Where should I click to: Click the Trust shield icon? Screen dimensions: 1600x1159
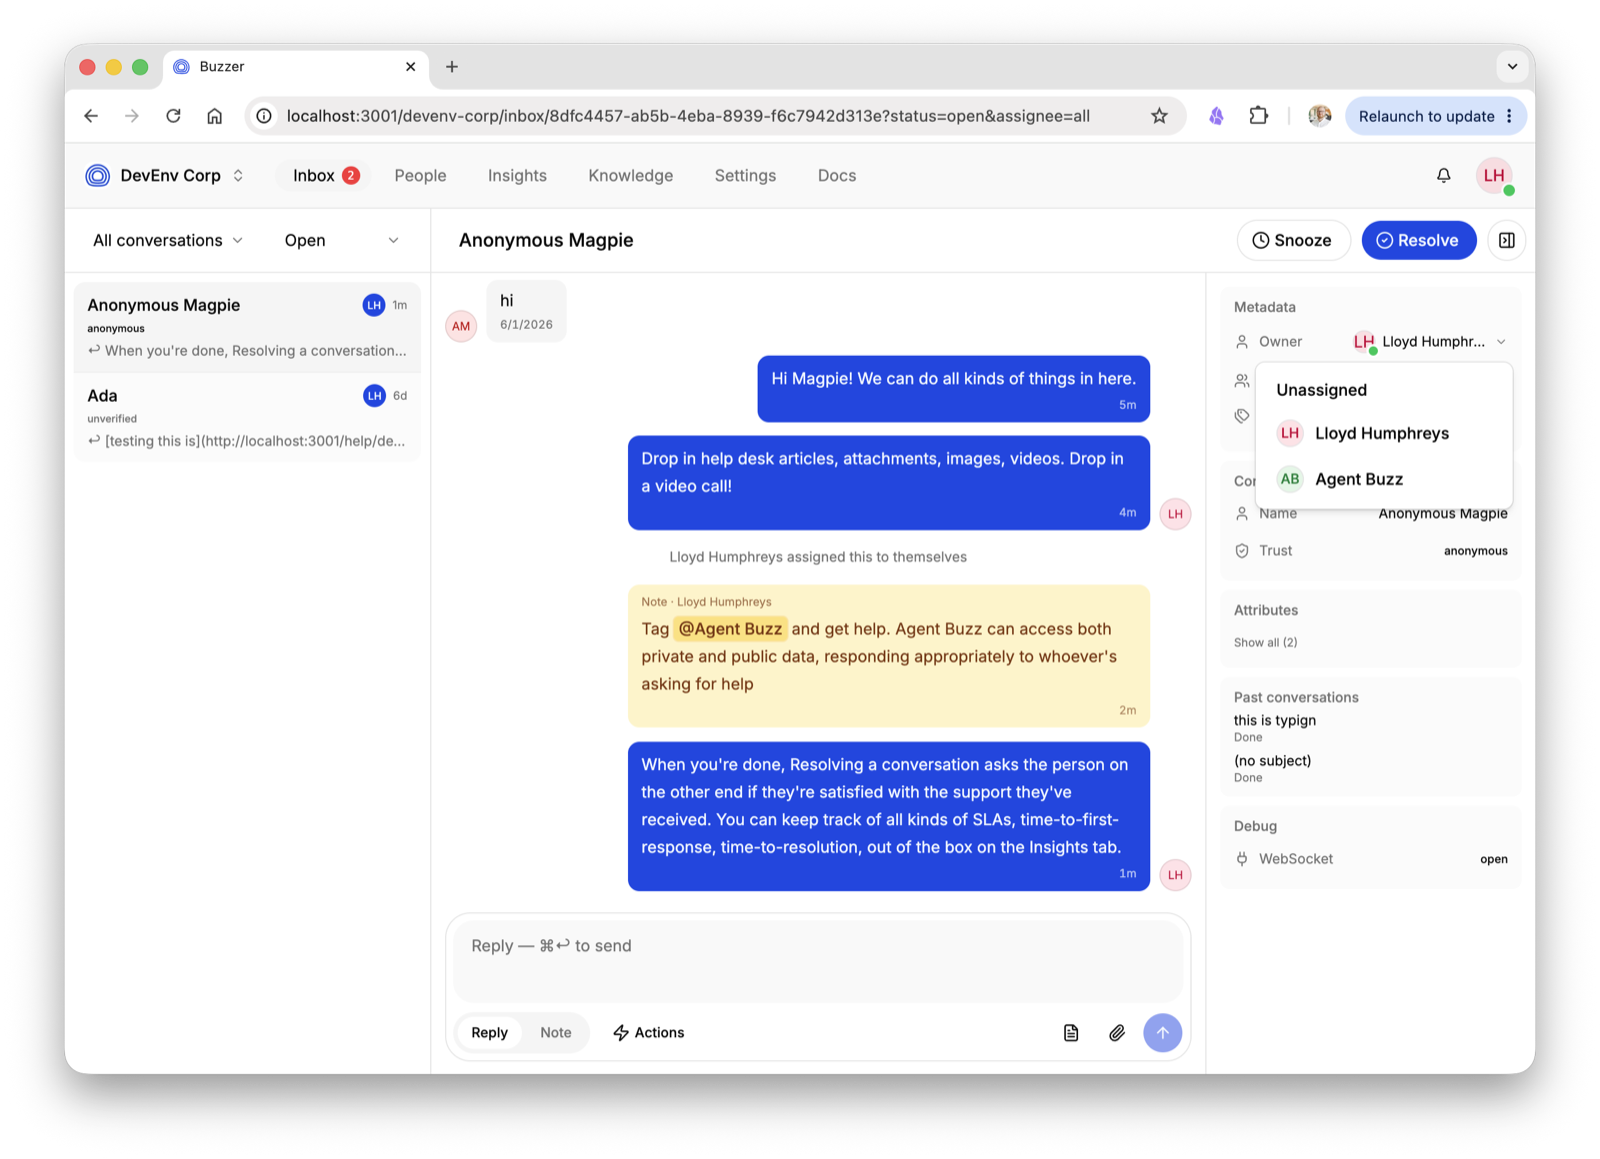click(1242, 551)
